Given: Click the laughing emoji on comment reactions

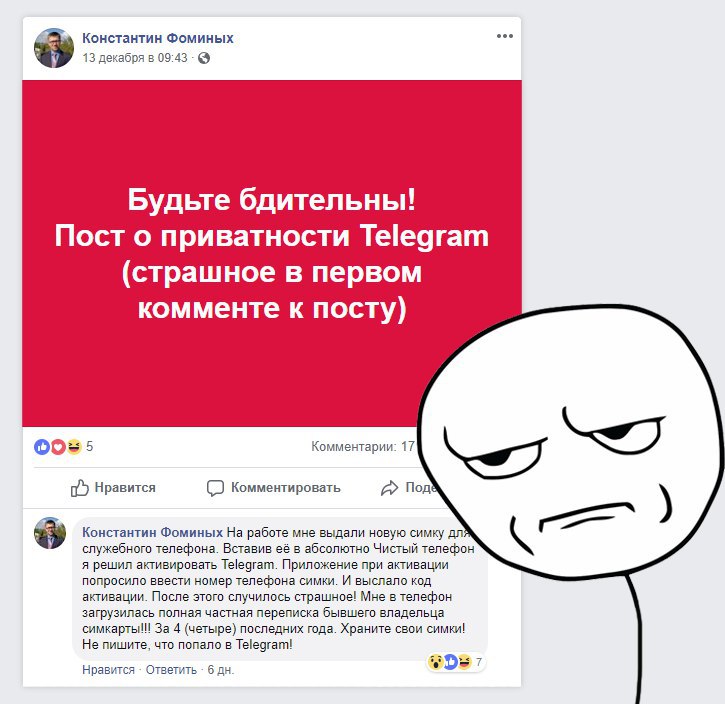Looking at the screenshot, I should tap(464, 662).
